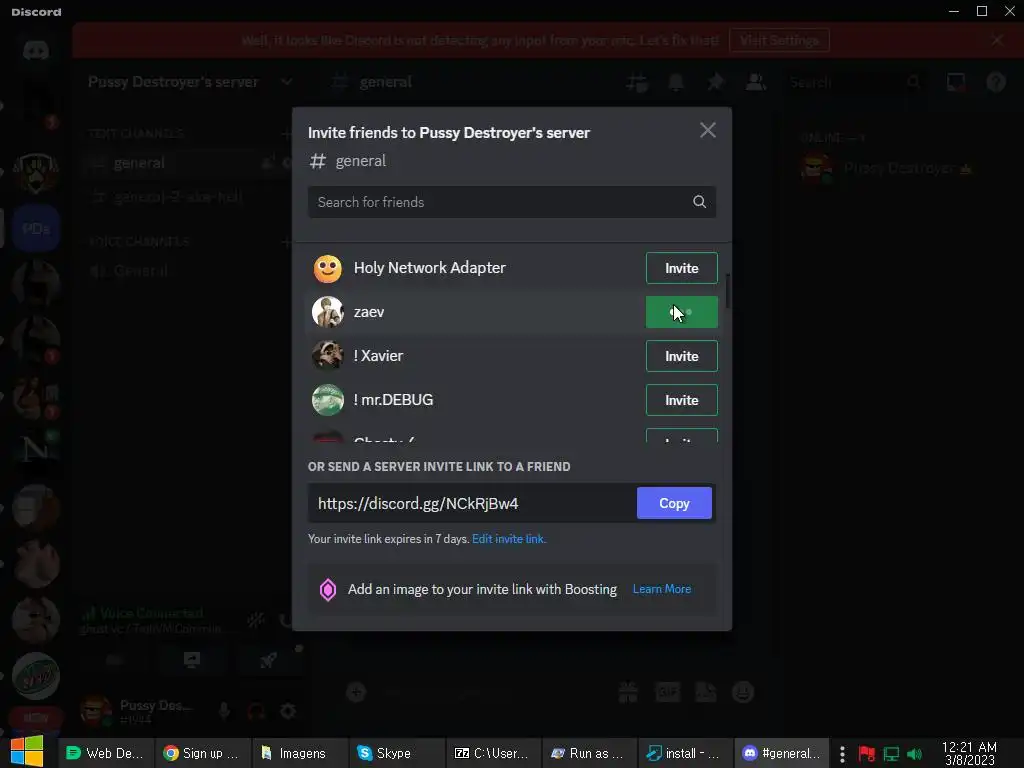The height and width of the screenshot is (768, 1024).
Task: Toggle the member list icon
Action: [756, 82]
